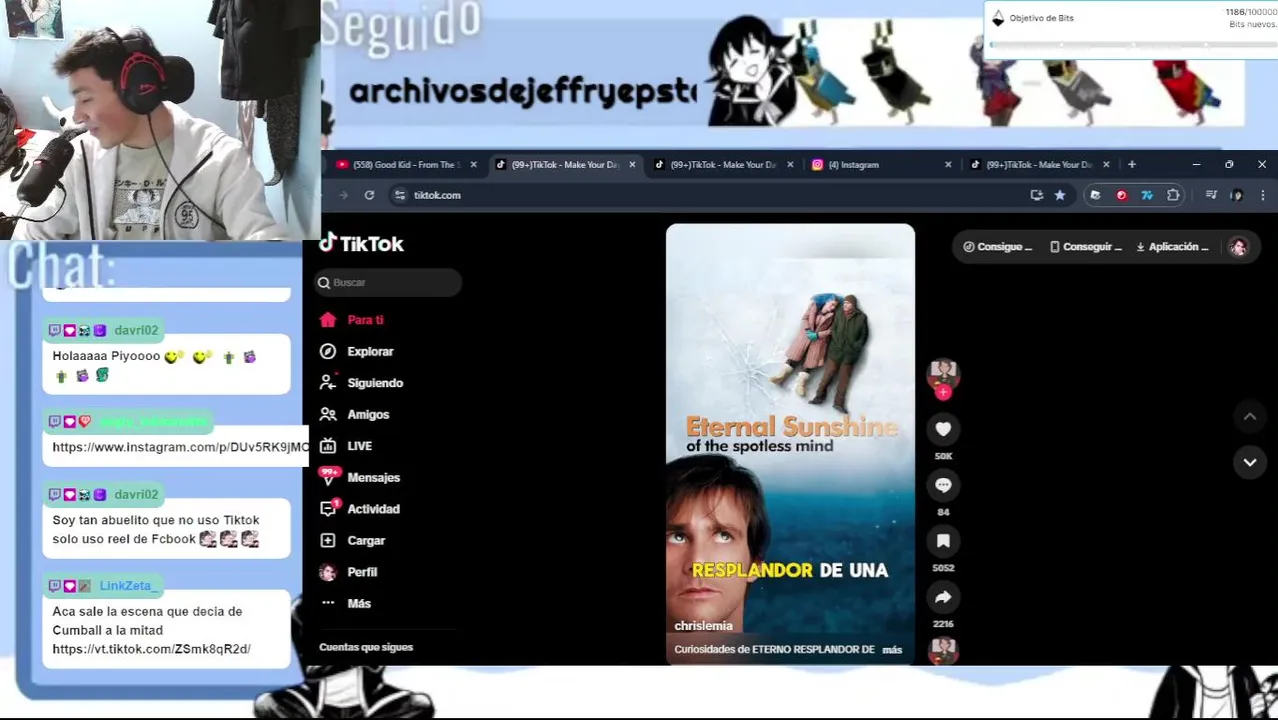Click the forward navigation arrow
This screenshot has width=1278, height=720.
[x=343, y=195]
